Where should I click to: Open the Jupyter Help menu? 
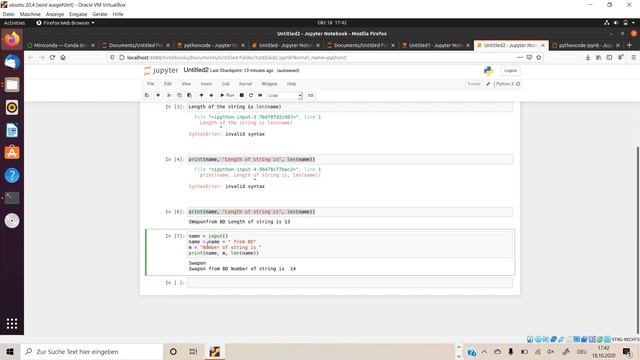tap(291, 84)
